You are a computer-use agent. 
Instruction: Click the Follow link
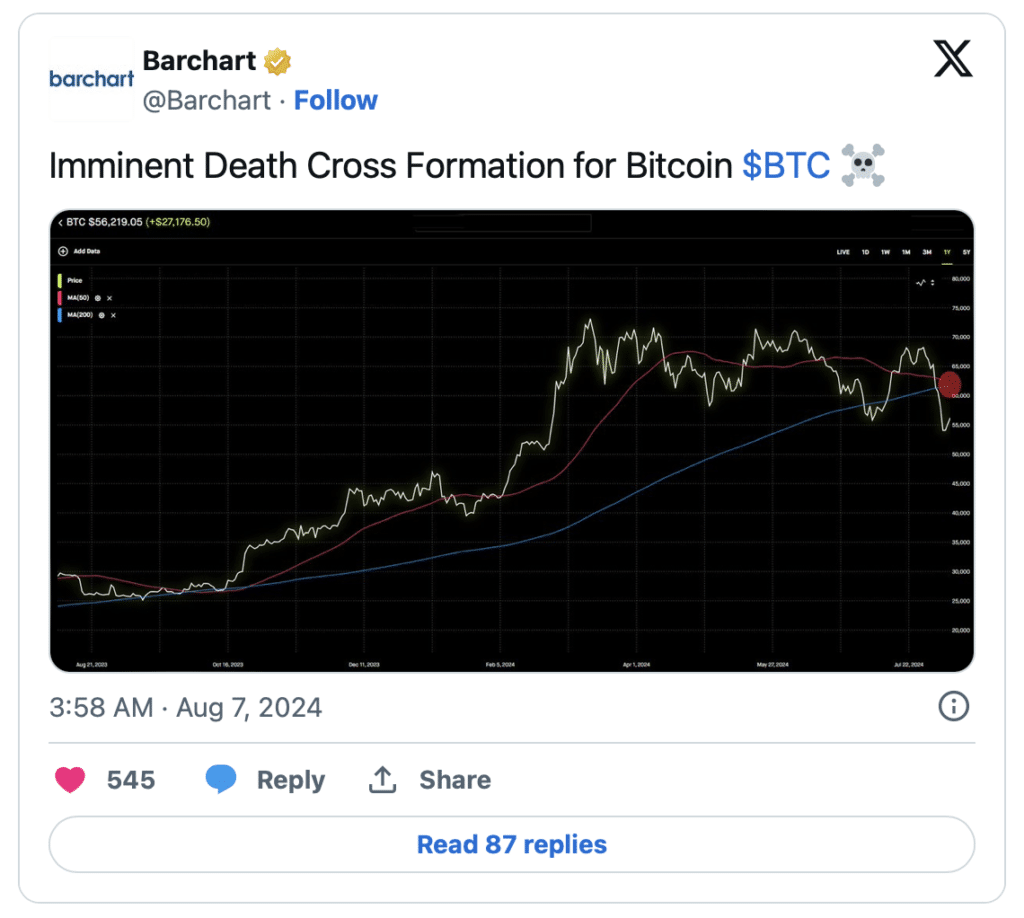tap(335, 100)
